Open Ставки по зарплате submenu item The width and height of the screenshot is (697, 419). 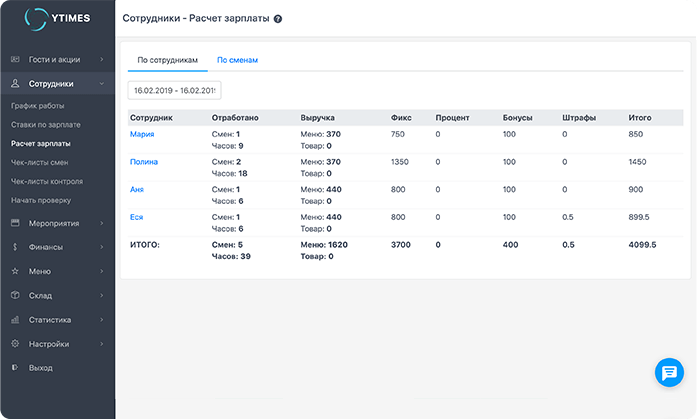click(46, 125)
